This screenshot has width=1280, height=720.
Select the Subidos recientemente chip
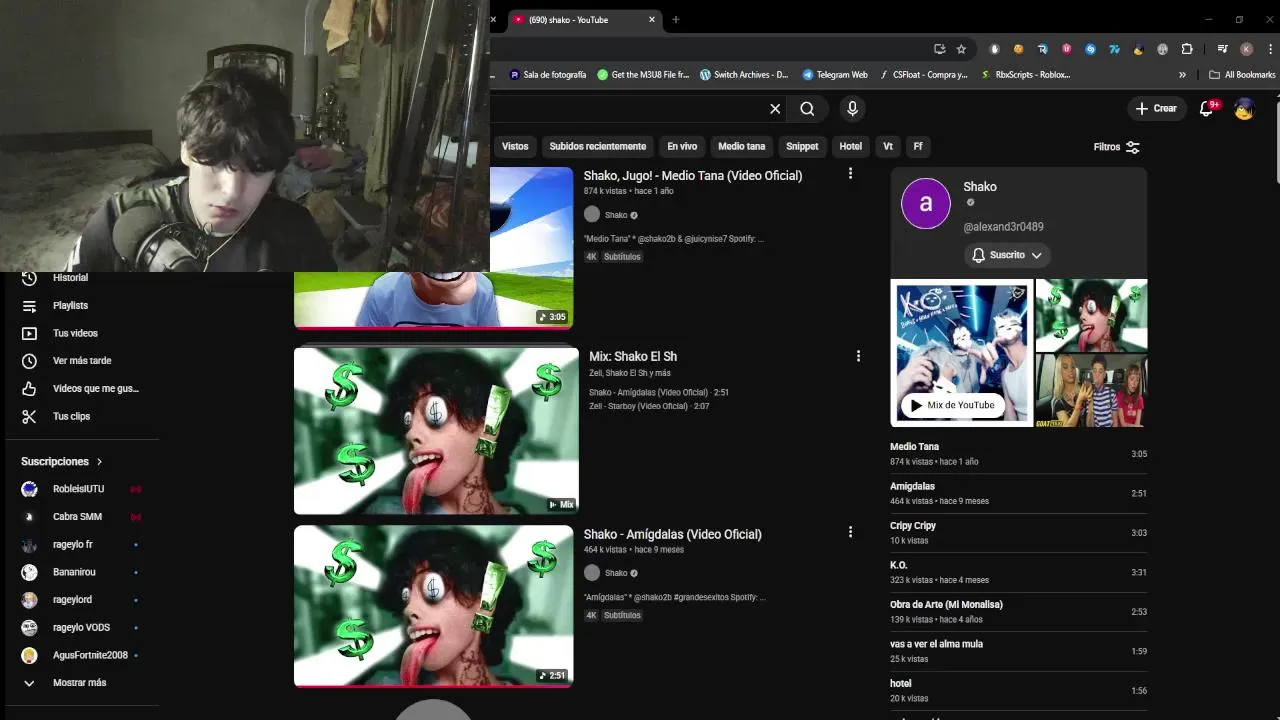598,147
